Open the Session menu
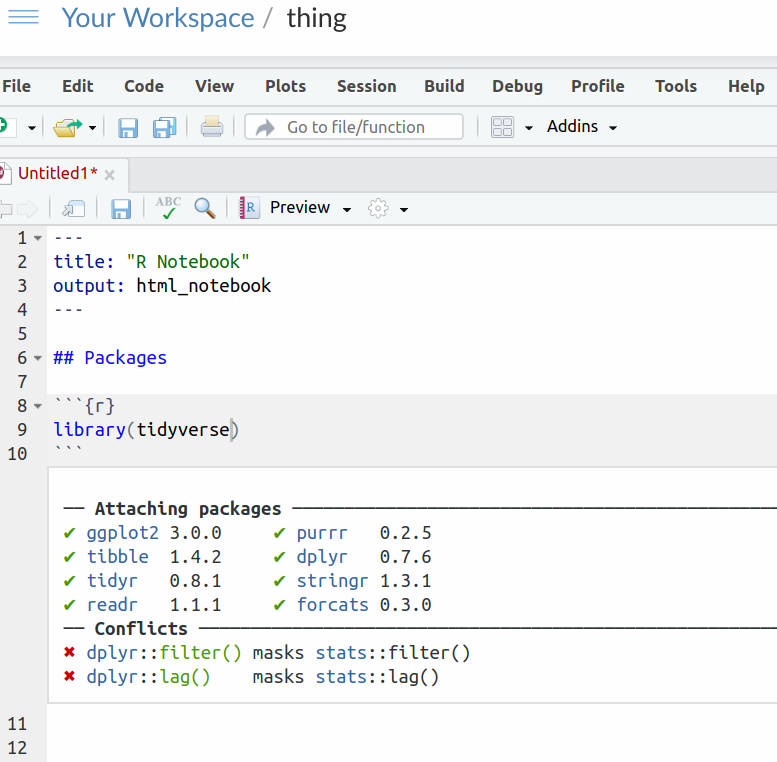777x762 pixels. pos(366,86)
